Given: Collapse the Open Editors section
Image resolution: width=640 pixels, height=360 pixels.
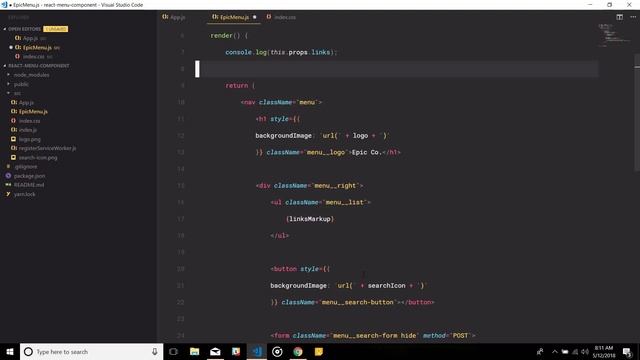Looking at the screenshot, I should [24, 29].
